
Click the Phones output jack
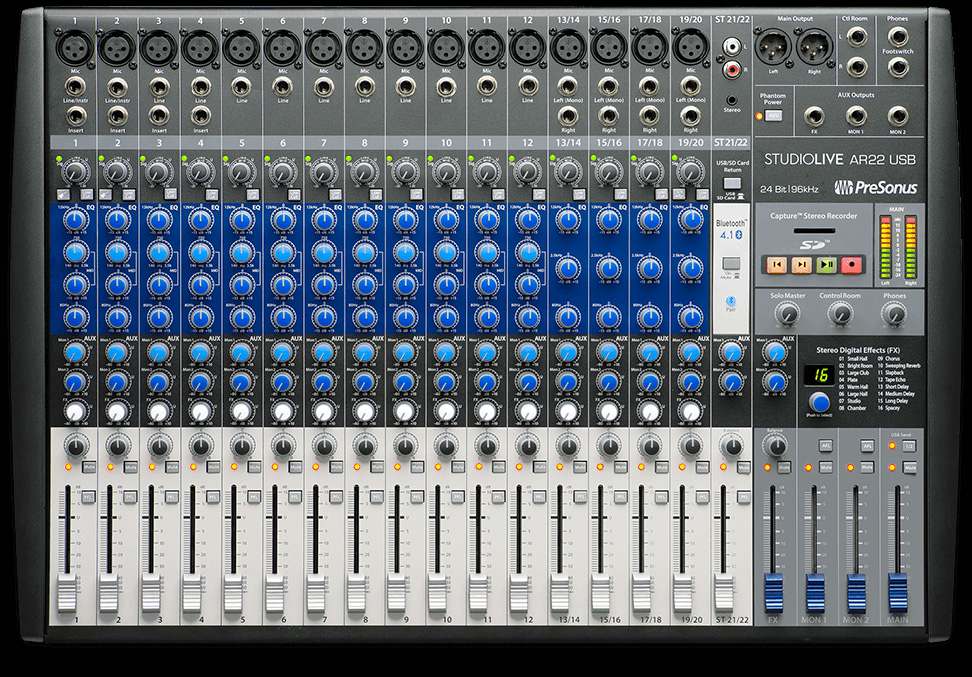tap(898, 37)
